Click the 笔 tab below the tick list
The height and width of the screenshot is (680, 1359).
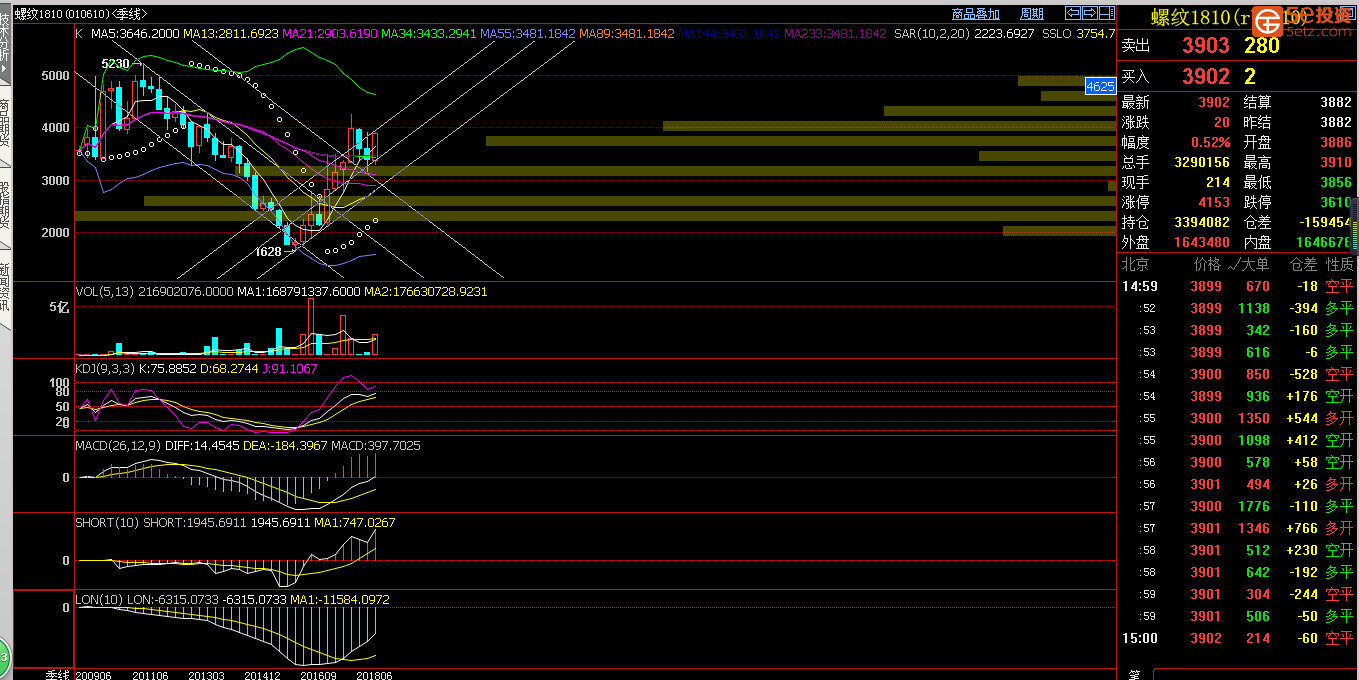(x=1135, y=675)
